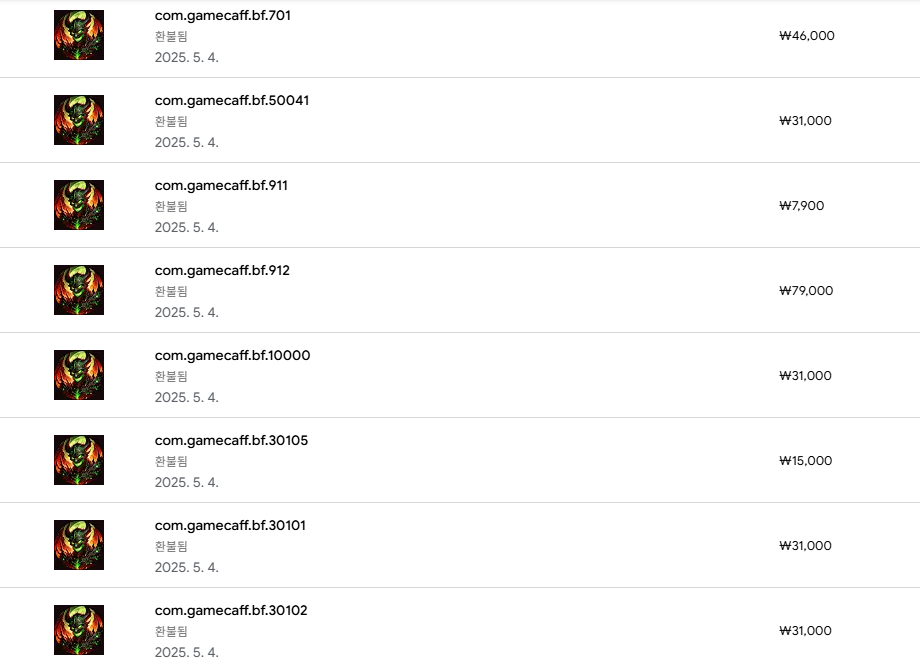The height and width of the screenshot is (669, 920).
Task: Click game icon beside com.gamecaff.bf.30105
Action: click(79, 460)
